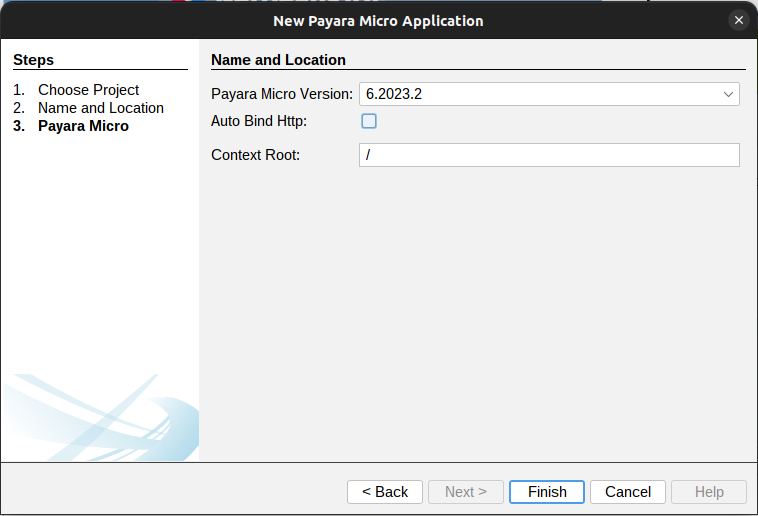This screenshot has width=758, height=516.
Task: Click the Context Root label
Action: pos(255,155)
